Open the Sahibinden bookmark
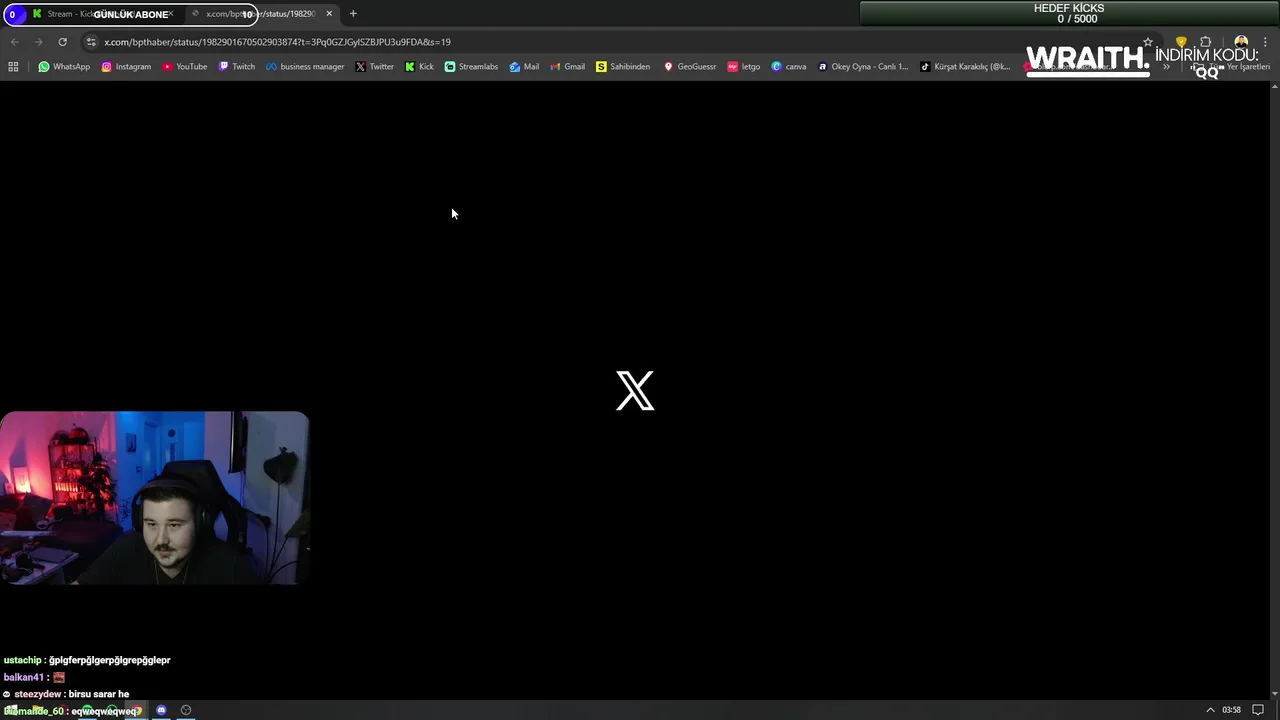Image resolution: width=1280 pixels, height=720 pixels. point(623,67)
